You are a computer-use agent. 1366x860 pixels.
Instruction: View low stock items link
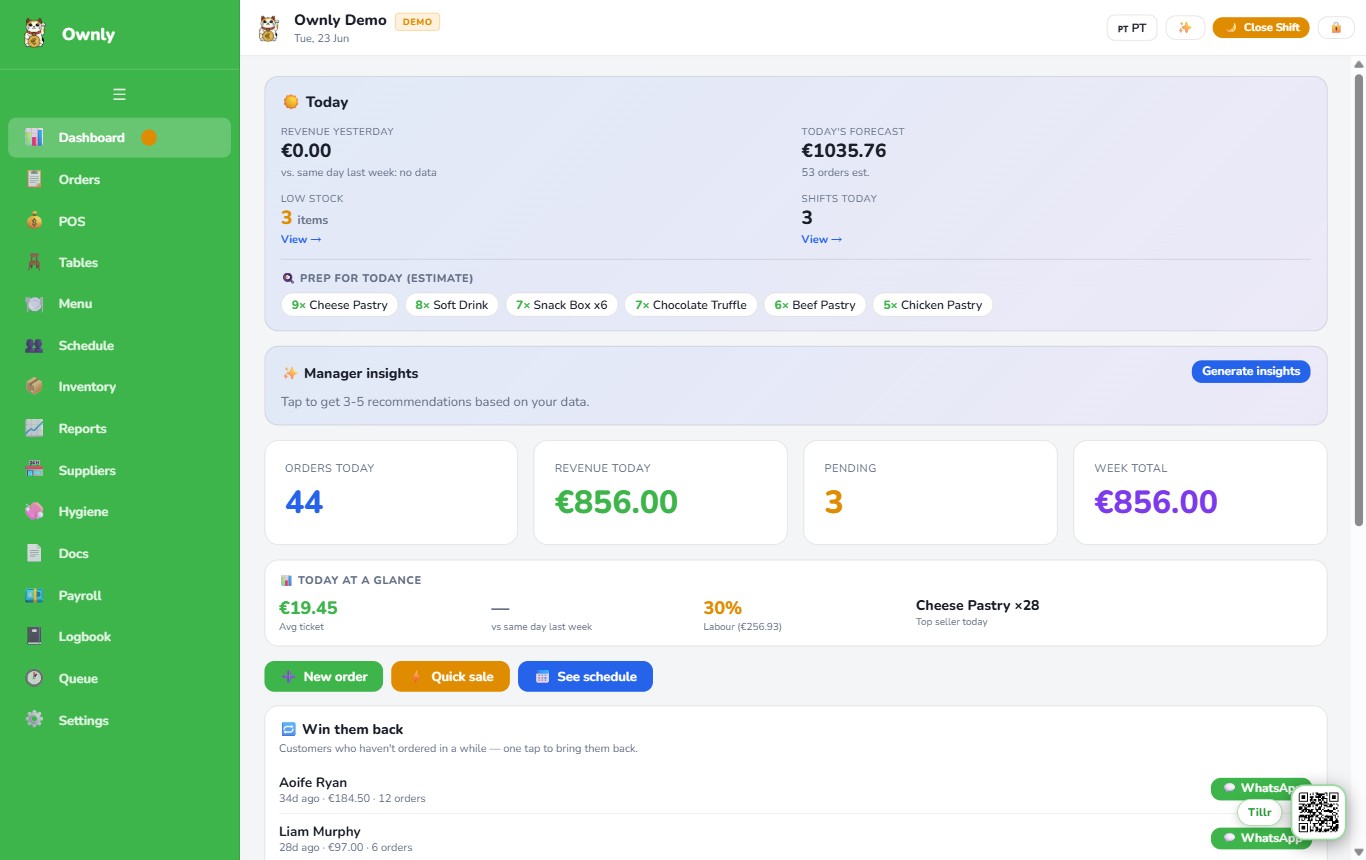(301, 239)
